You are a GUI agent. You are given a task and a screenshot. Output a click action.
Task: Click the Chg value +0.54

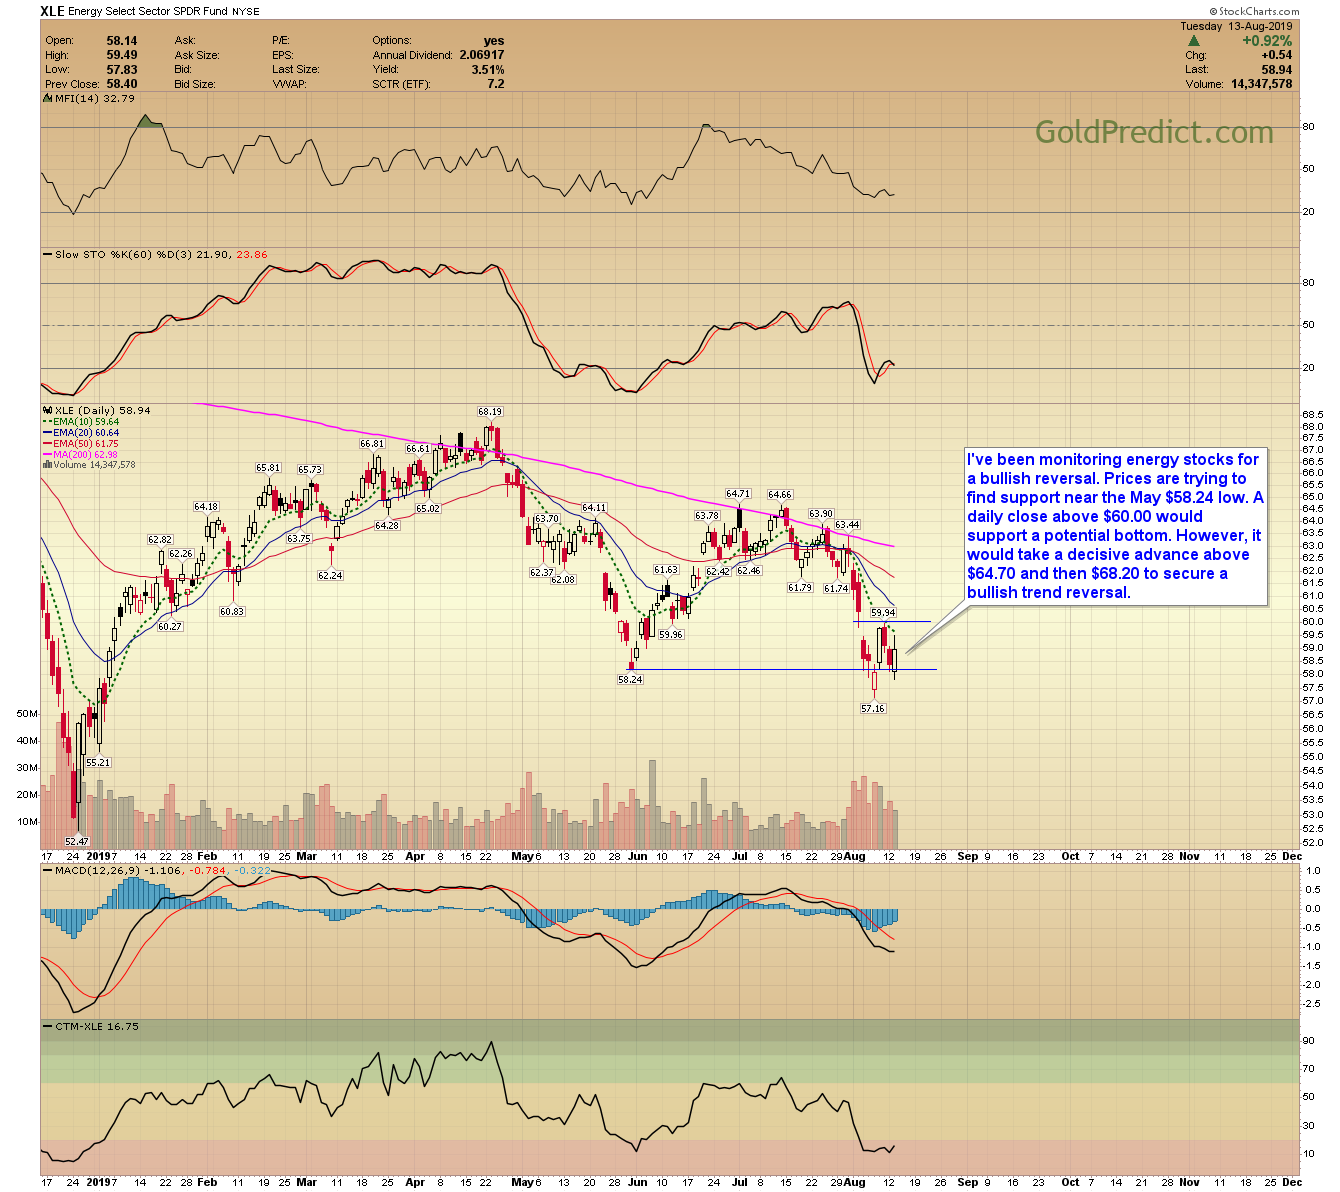pyautogui.click(x=1277, y=55)
